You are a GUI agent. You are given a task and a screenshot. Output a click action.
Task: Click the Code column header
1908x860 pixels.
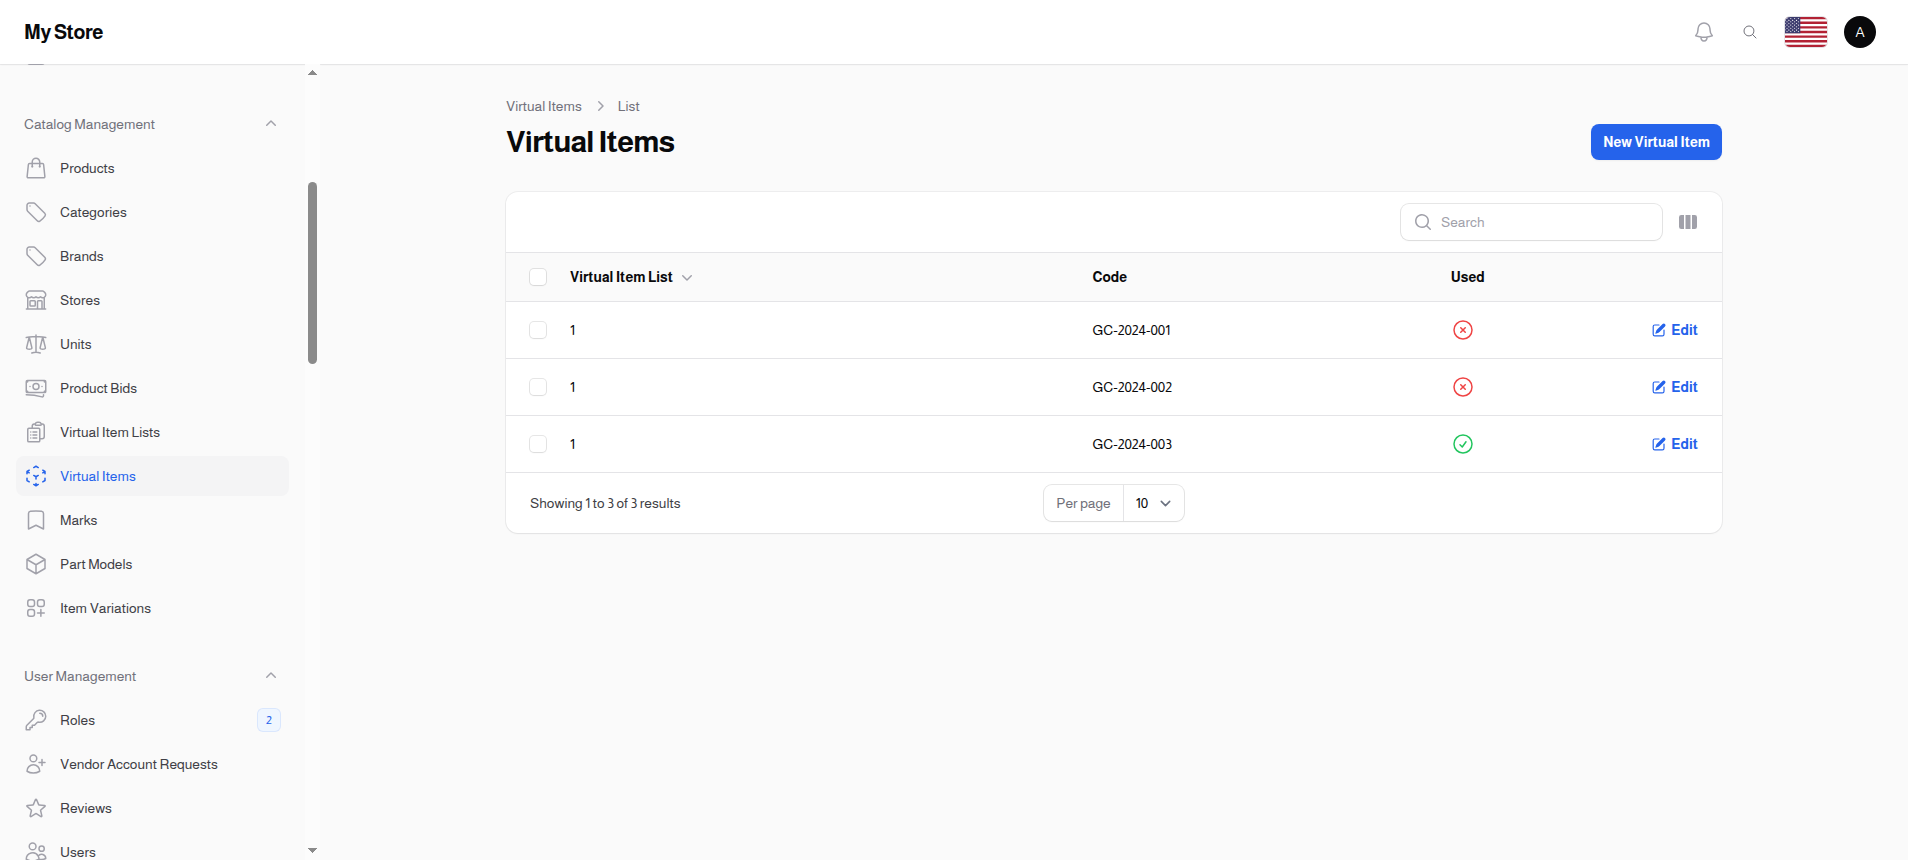pos(1109,277)
